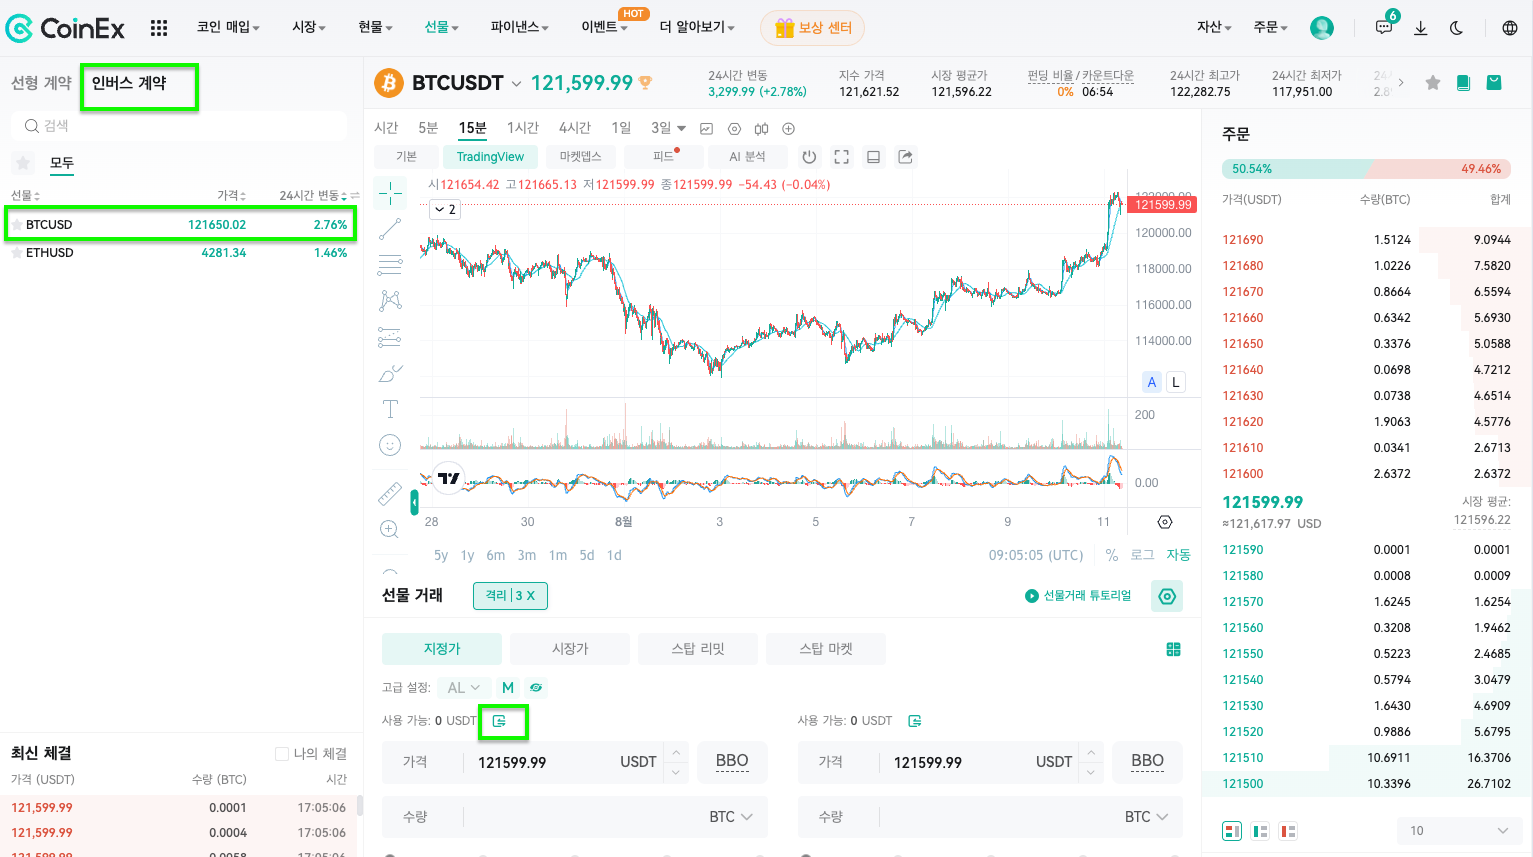This screenshot has height=857, width=1533.
Task: Switch to the 인버스 계약 tab
Action: pyautogui.click(x=139, y=87)
